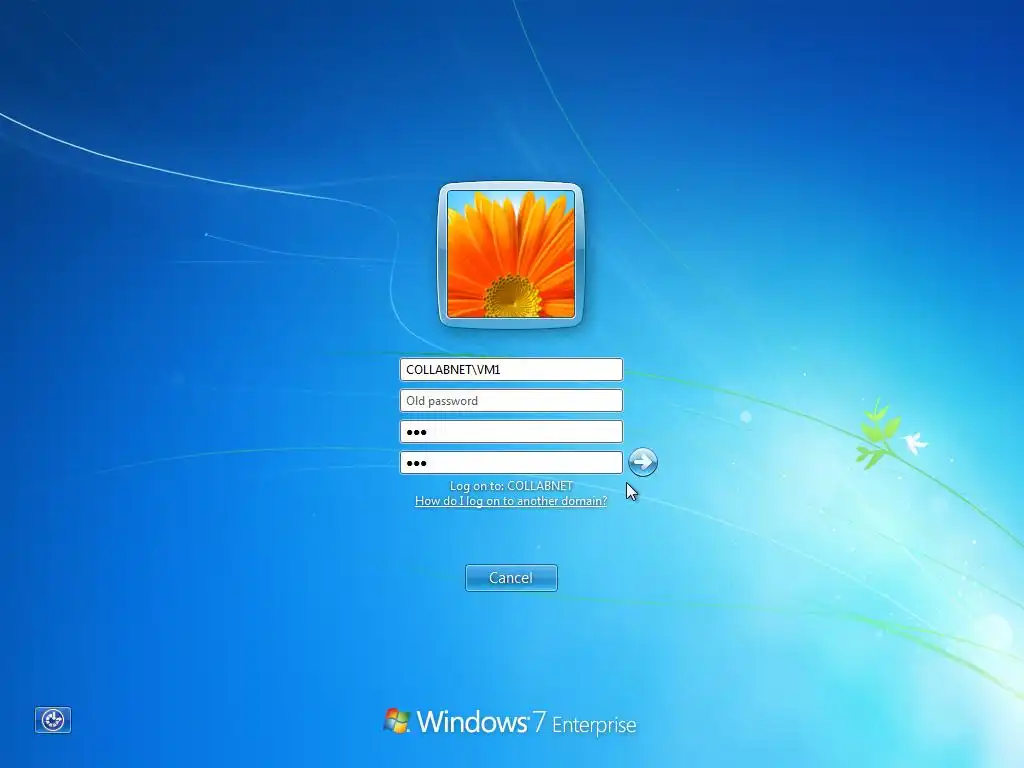Image resolution: width=1024 pixels, height=768 pixels.
Task: Select the confirm password field beside the arrow
Action: [x=511, y=463]
